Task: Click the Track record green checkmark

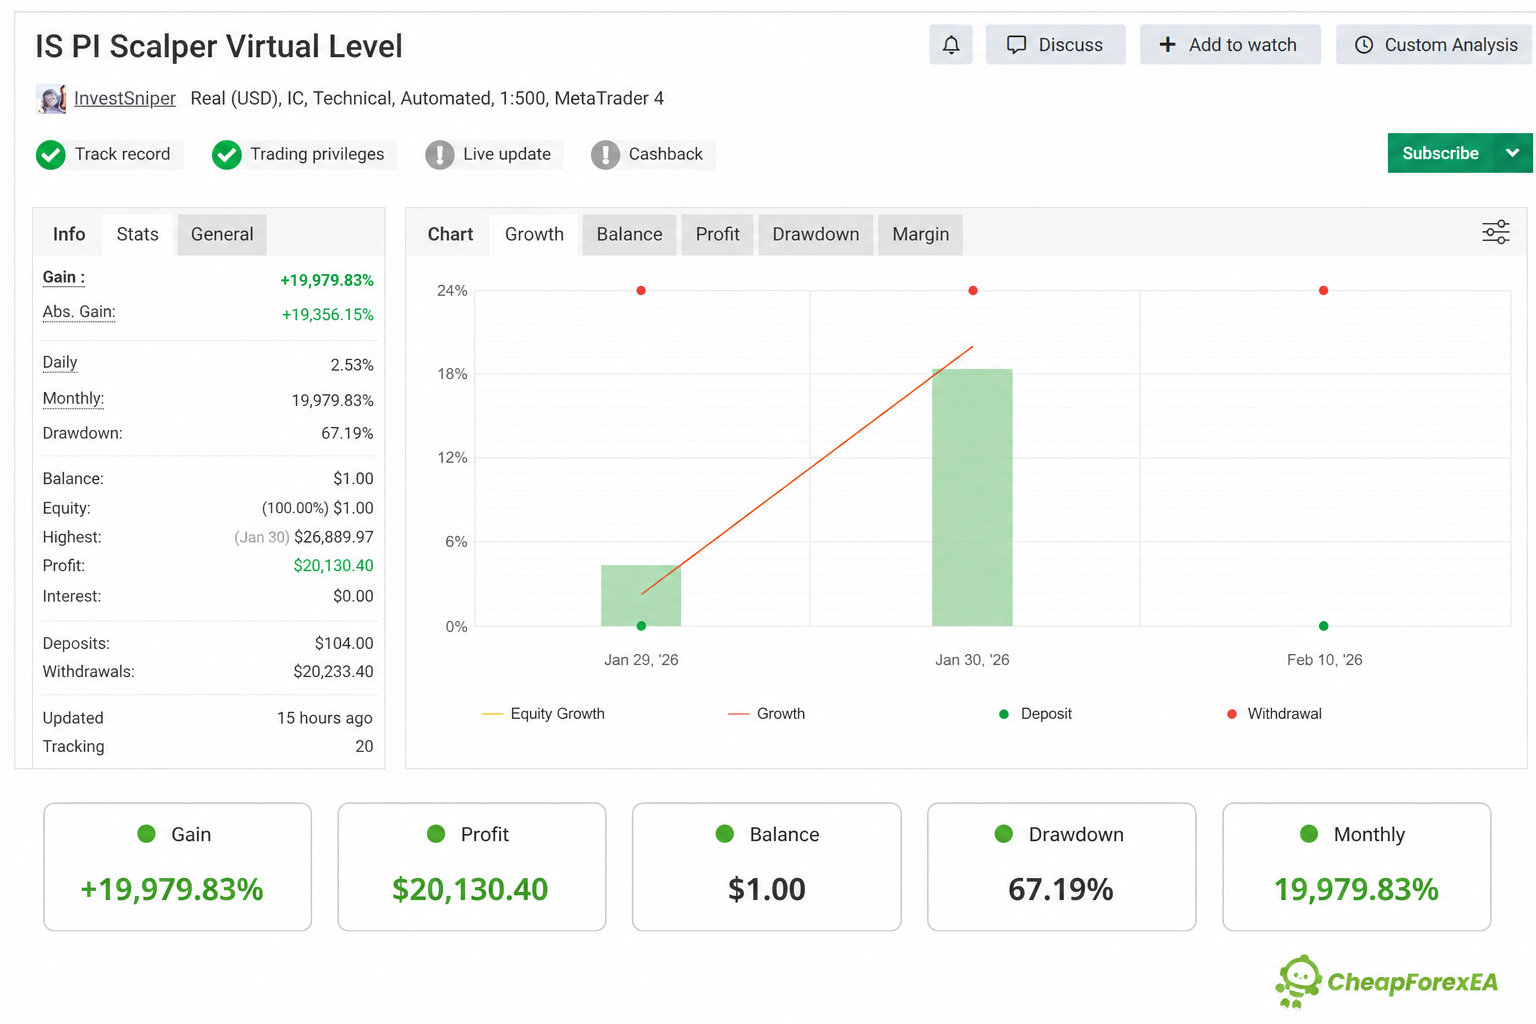Action: [51, 154]
